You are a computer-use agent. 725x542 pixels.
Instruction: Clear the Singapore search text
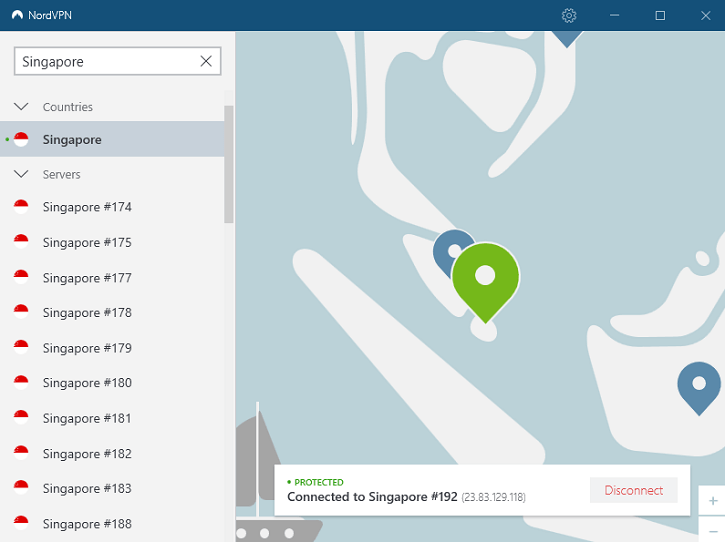coord(206,61)
